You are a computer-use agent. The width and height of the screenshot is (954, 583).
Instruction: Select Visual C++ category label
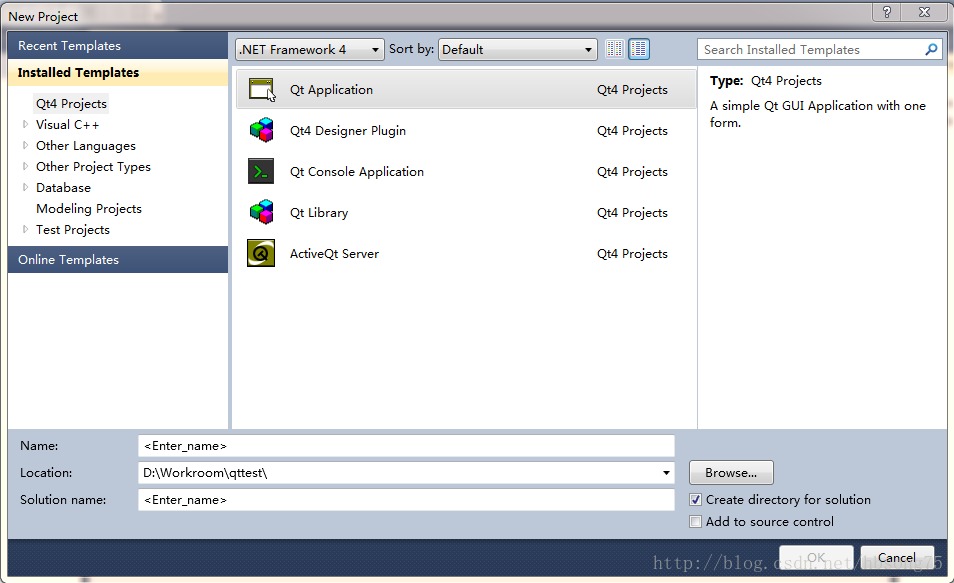(x=68, y=124)
